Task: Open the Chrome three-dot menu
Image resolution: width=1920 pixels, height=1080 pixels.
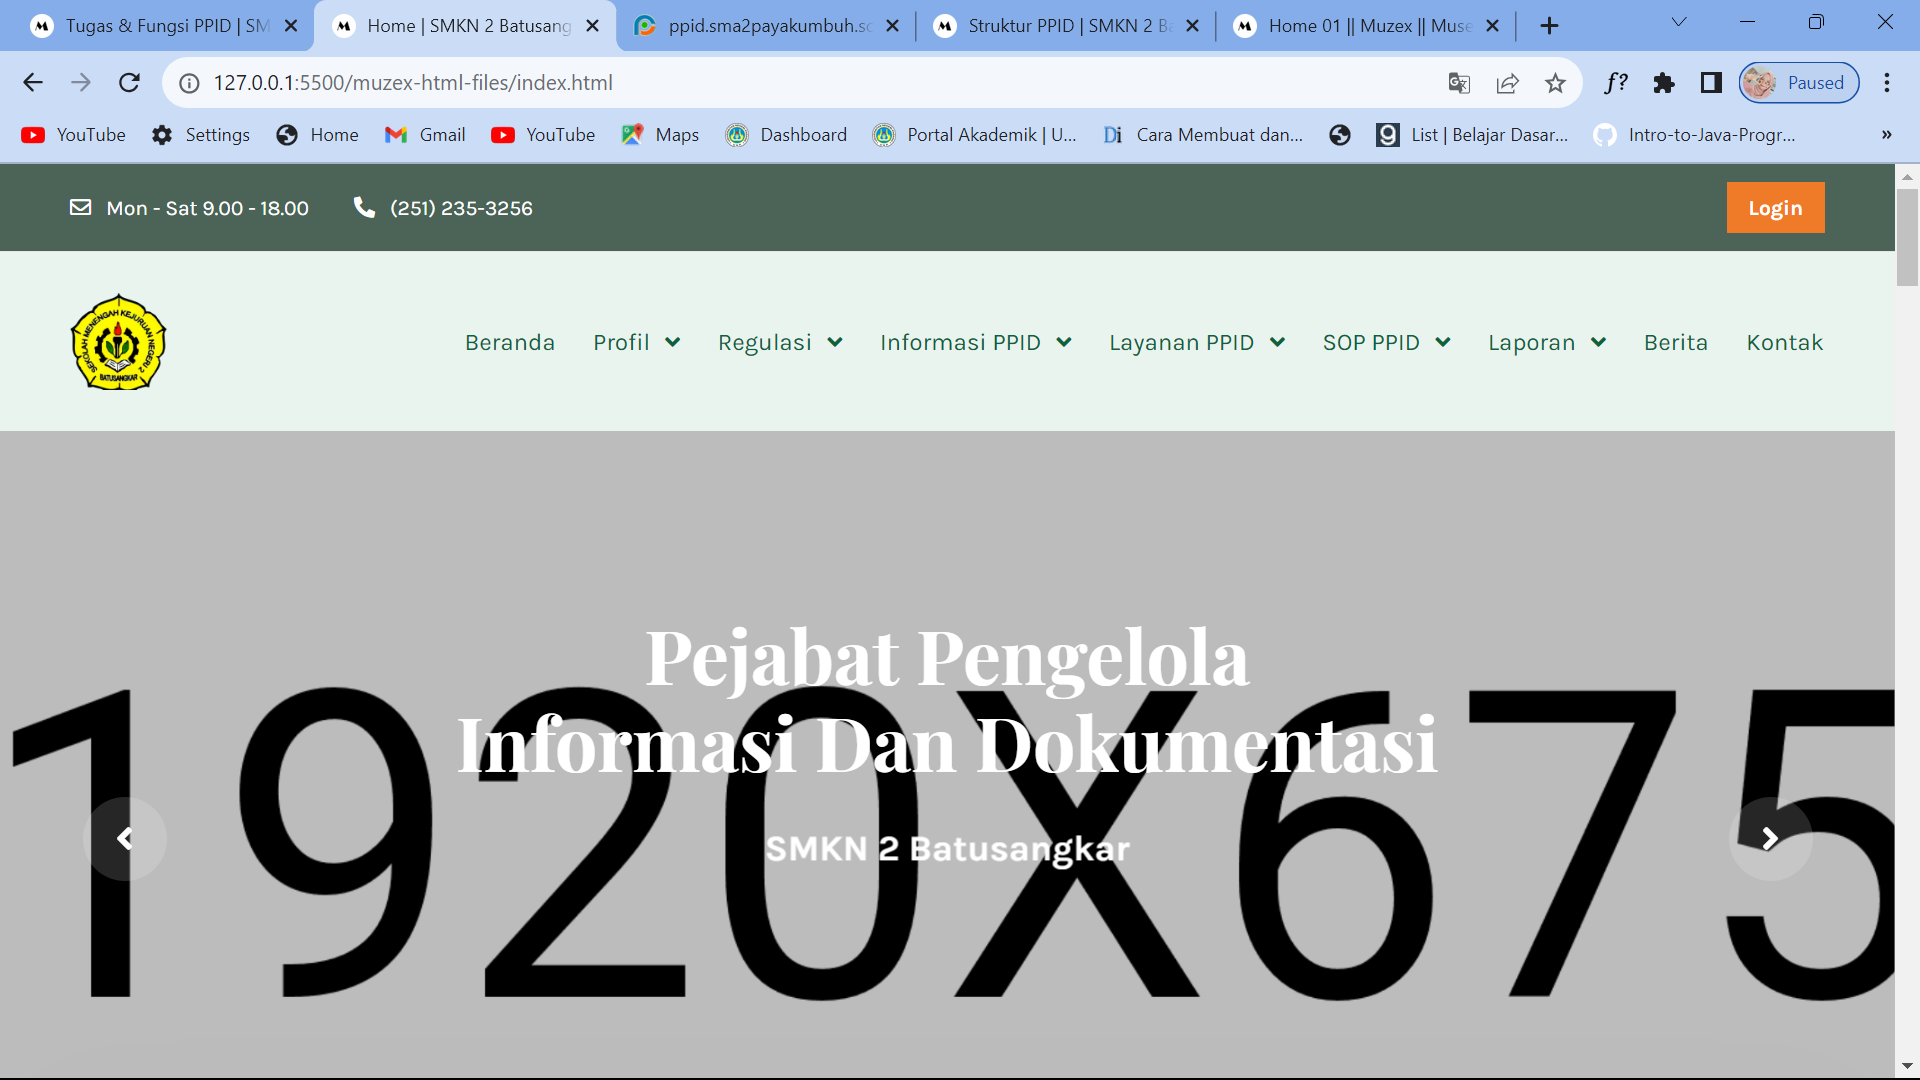Action: point(1887,83)
